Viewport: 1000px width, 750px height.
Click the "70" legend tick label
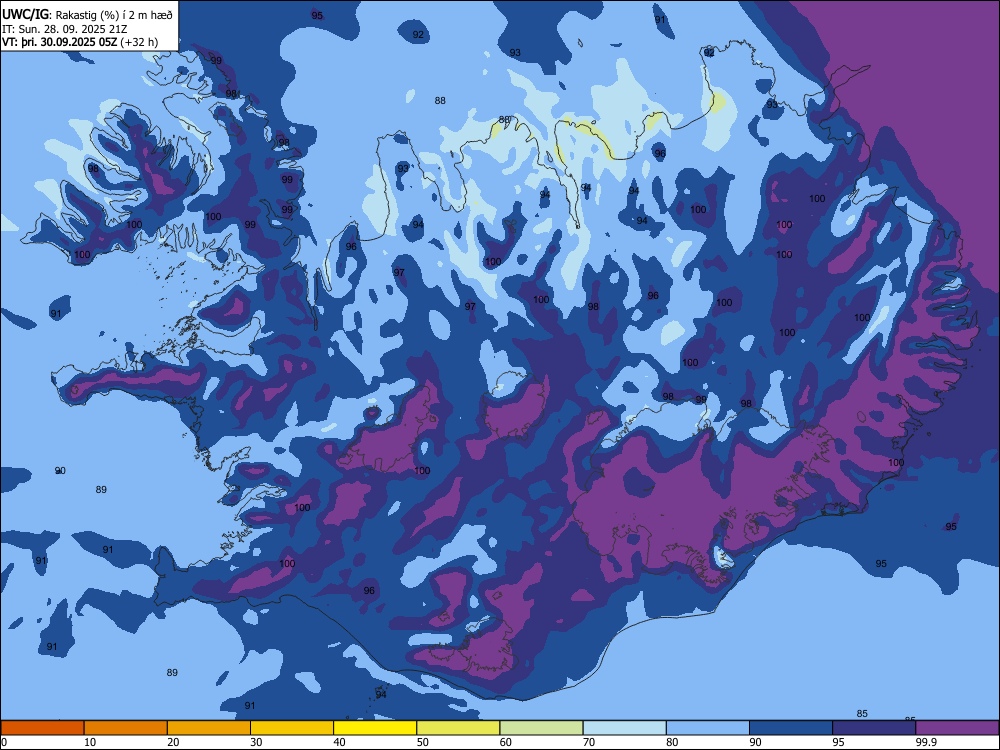pyautogui.click(x=589, y=742)
